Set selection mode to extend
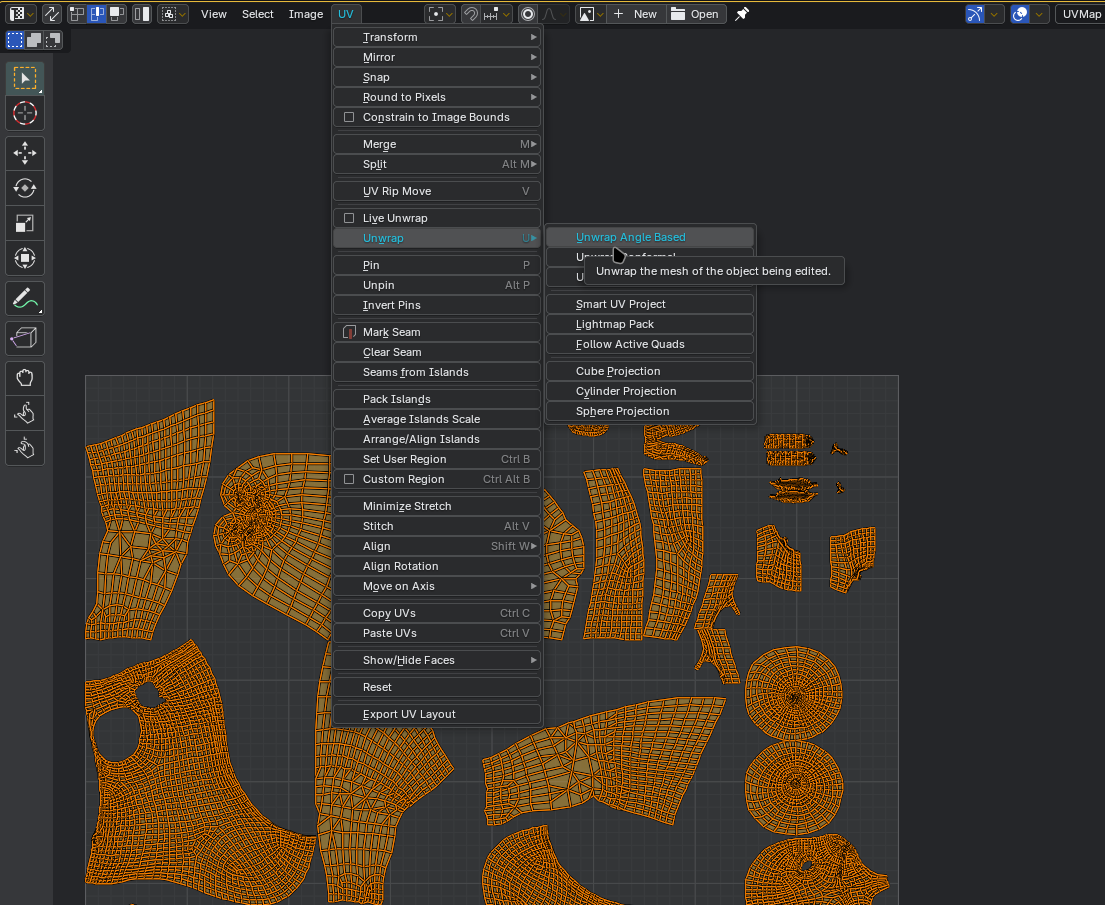This screenshot has height=905, width=1105. tap(34, 40)
